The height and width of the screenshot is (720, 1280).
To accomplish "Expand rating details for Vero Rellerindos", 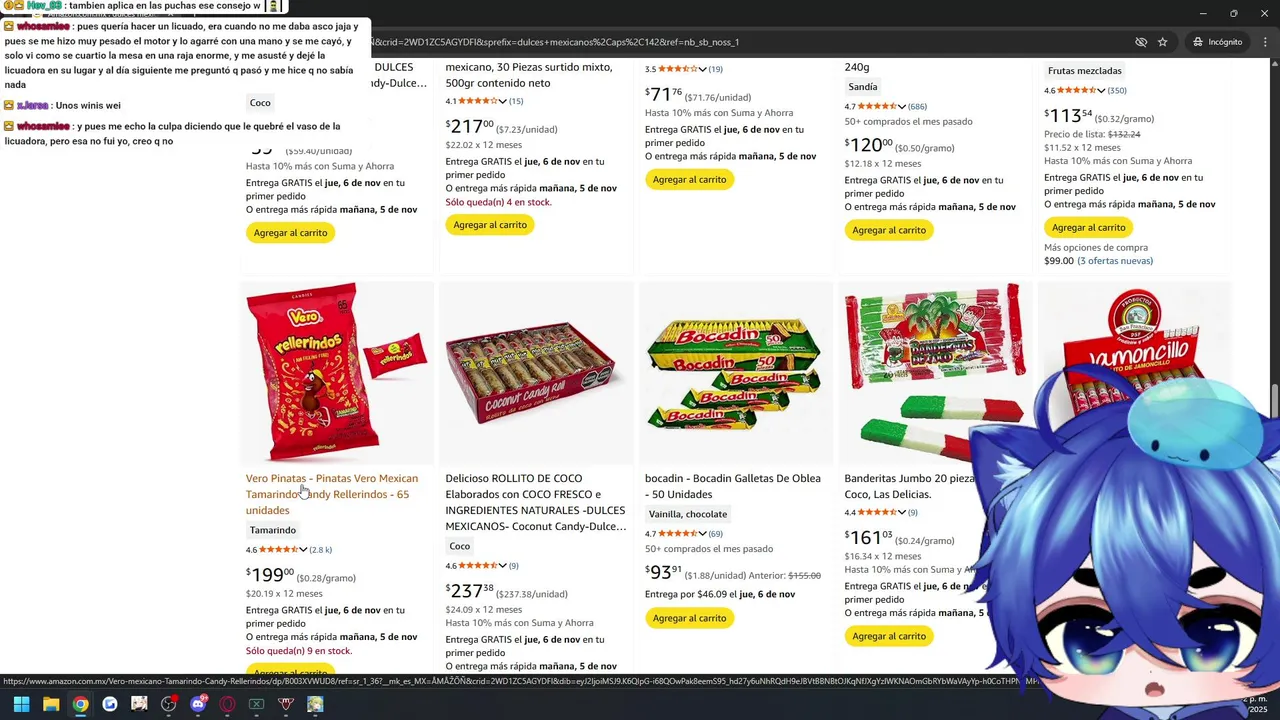I will click(x=303, y=549).
